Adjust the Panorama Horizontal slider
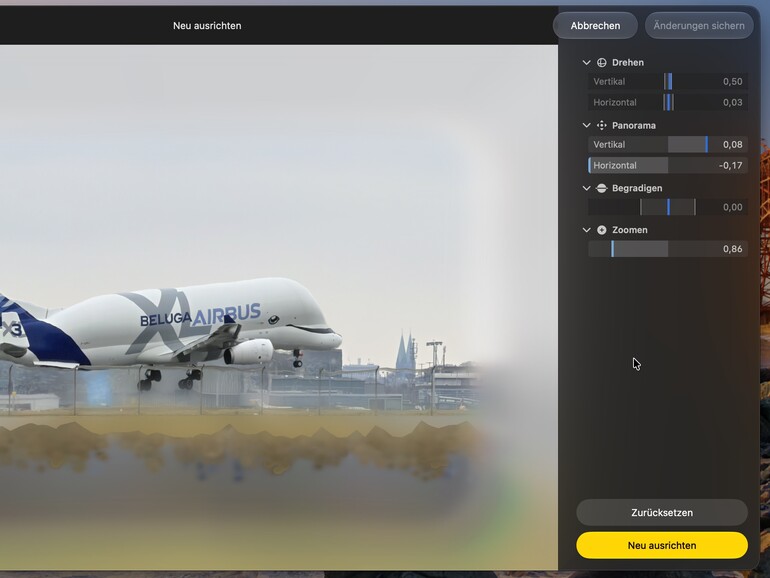Screen dimensions: 770x578 coord(668,165)
